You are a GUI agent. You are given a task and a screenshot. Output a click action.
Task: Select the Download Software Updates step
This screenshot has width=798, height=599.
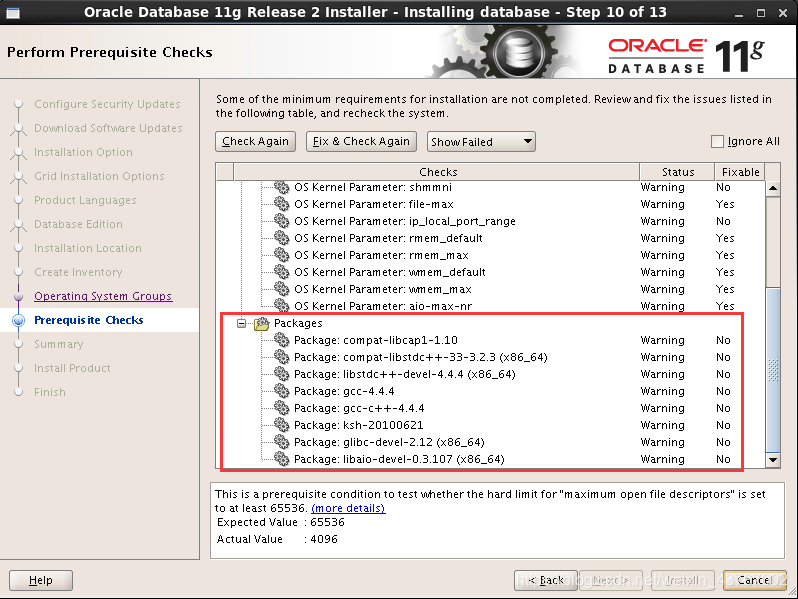click(108, 128)
